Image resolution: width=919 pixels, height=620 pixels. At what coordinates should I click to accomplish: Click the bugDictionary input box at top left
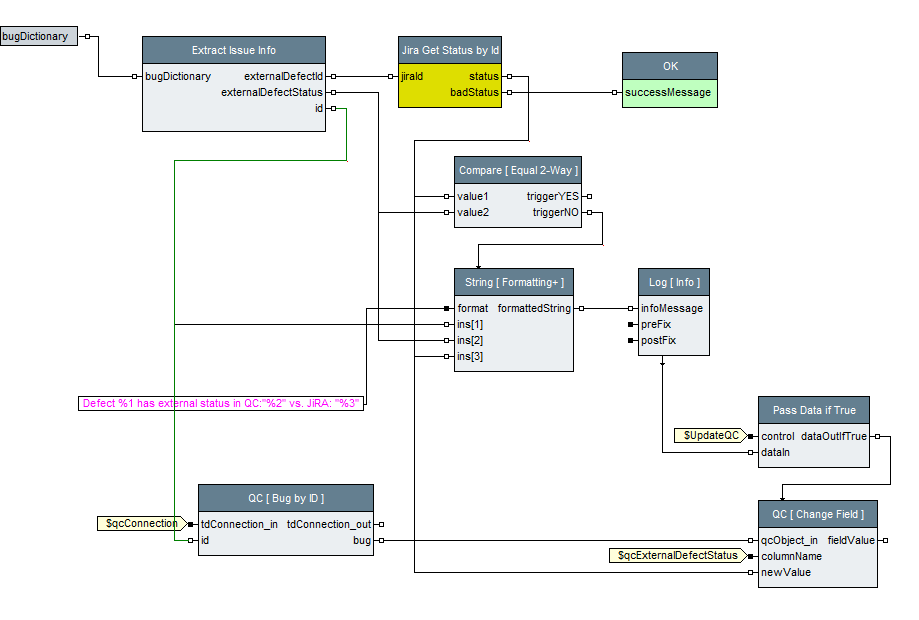[37, 36]
